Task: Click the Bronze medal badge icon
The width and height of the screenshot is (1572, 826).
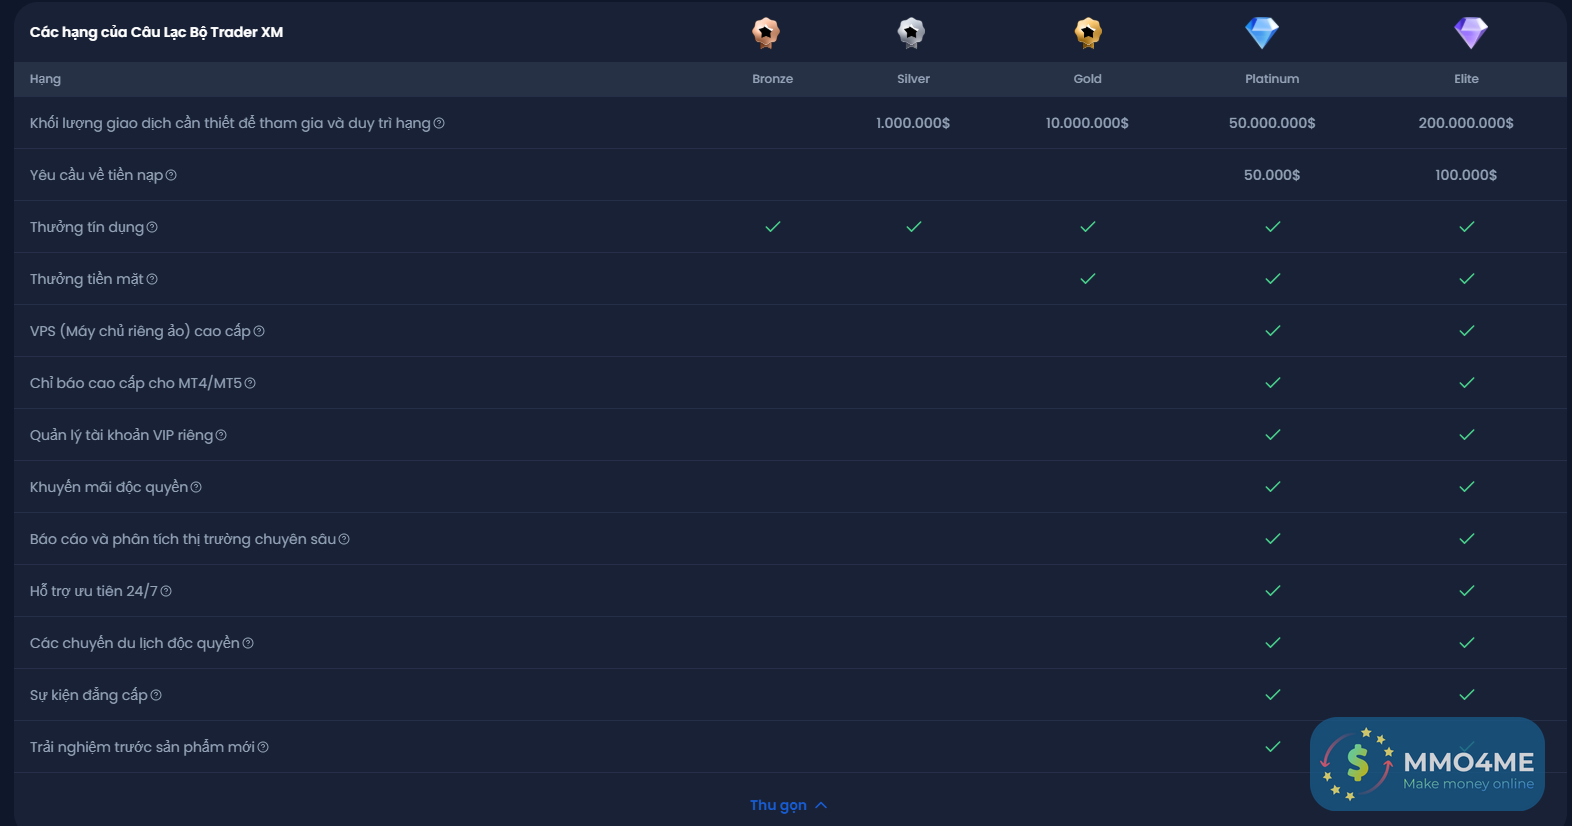Action: point(766,33)
